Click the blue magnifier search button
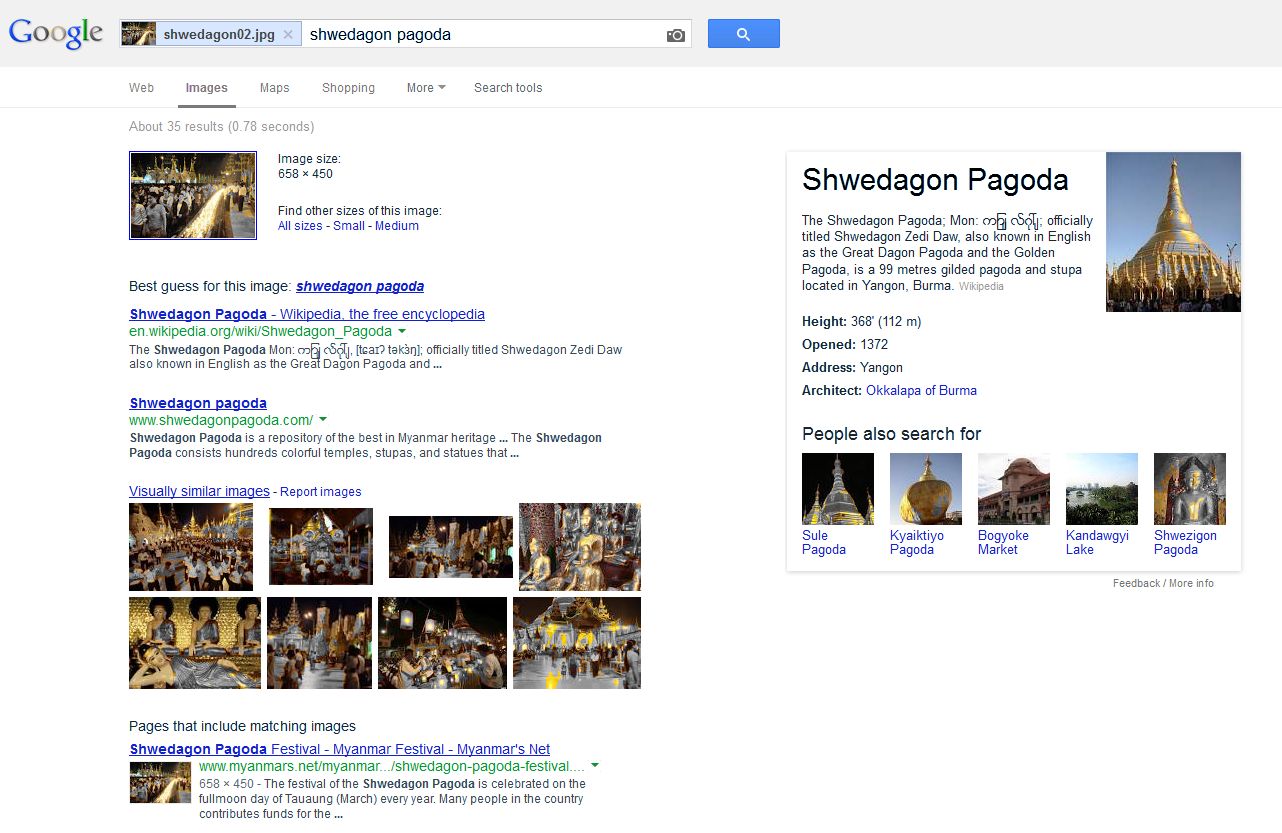 pos(743,34)
